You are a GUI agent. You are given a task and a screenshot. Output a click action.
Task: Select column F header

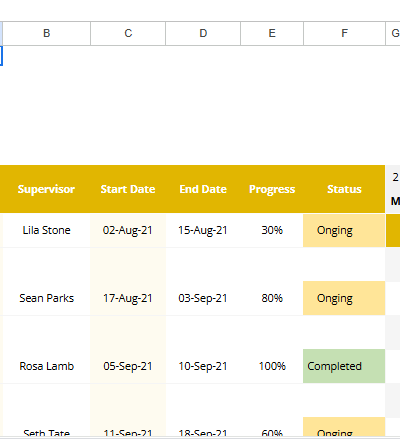pos(344,33)
